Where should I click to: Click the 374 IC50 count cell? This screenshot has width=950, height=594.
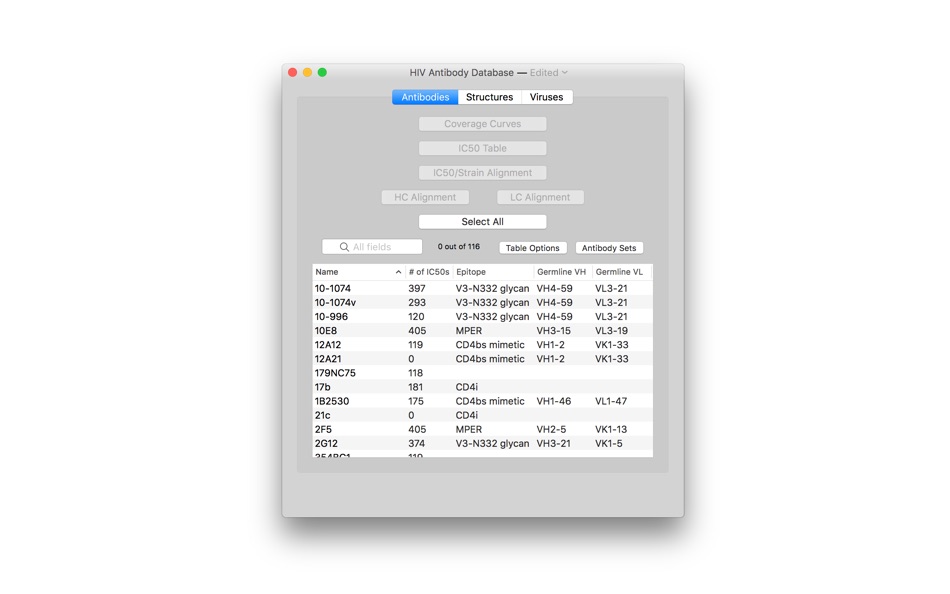pyautogui.click(x=416, y=443)
